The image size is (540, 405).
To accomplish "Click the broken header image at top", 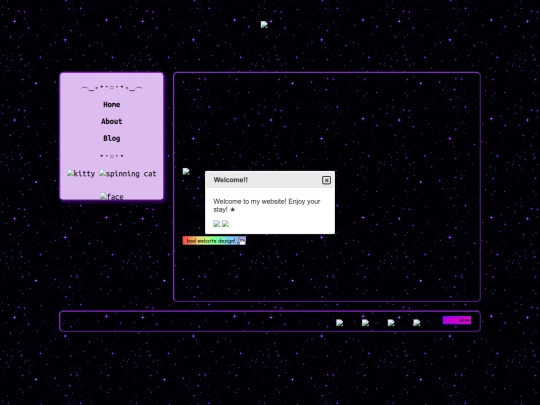I will 264,24.
